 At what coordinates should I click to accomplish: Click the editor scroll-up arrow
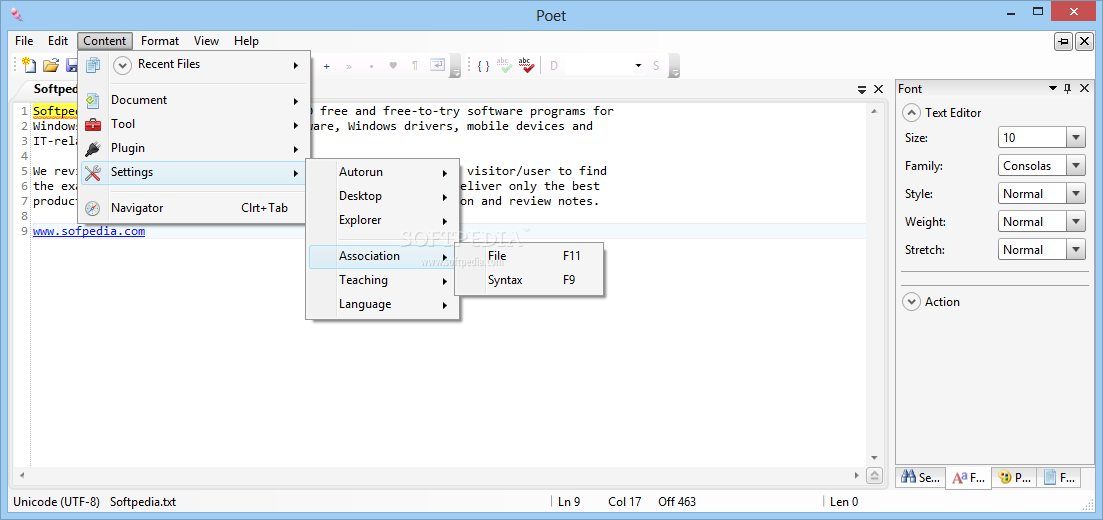(874, 111)
